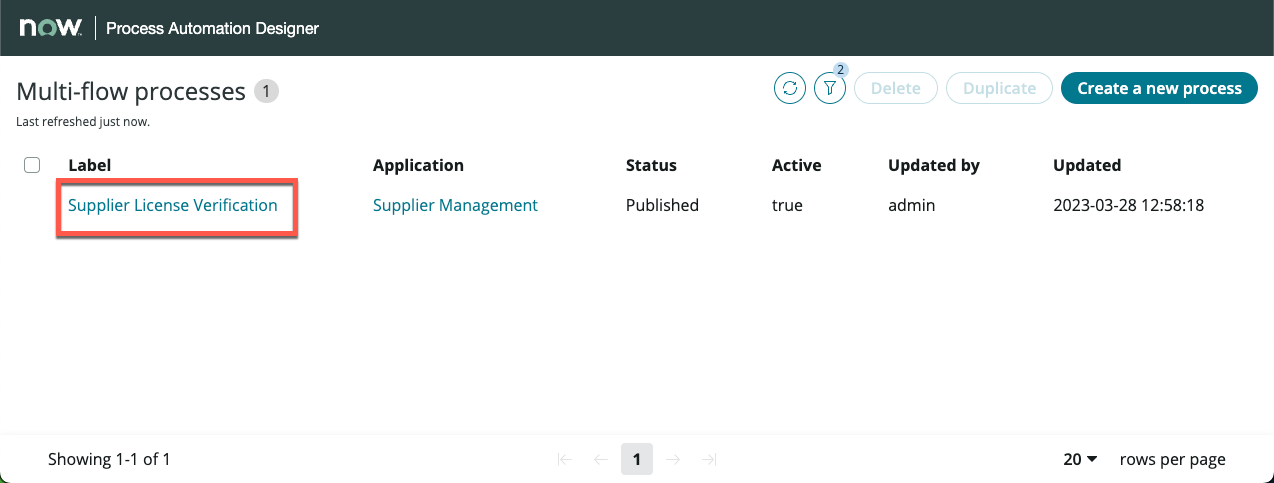Image resolution: width=1274 pixels, height=483 pixels.
Task: Click the refresh list icon
Action: point(790,88)
